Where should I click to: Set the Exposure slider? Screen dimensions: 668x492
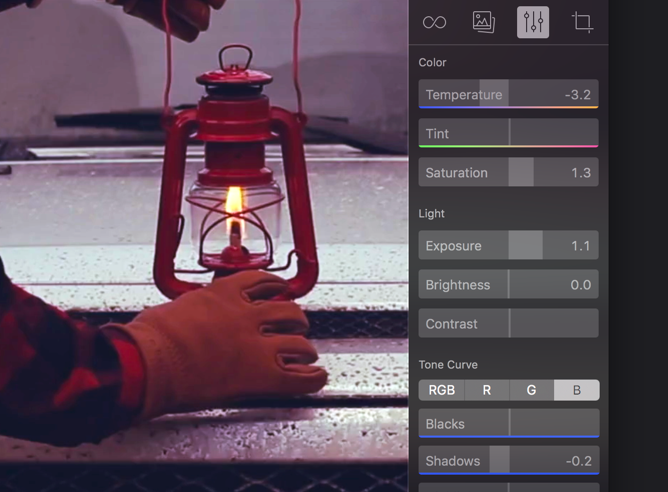coord(508,246)
